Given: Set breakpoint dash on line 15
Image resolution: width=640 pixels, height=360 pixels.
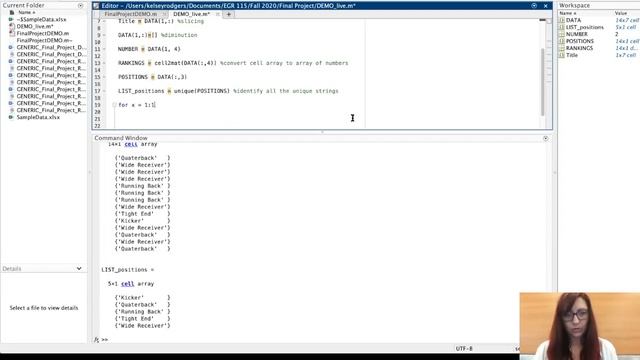Looking at the screenshot, I should pos(104,77).
